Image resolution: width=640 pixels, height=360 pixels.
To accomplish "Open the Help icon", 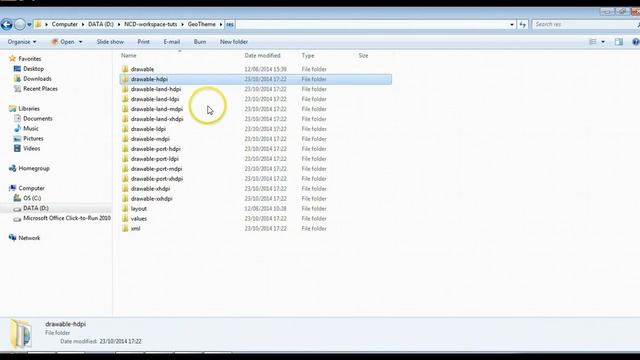I will (636, 42).
